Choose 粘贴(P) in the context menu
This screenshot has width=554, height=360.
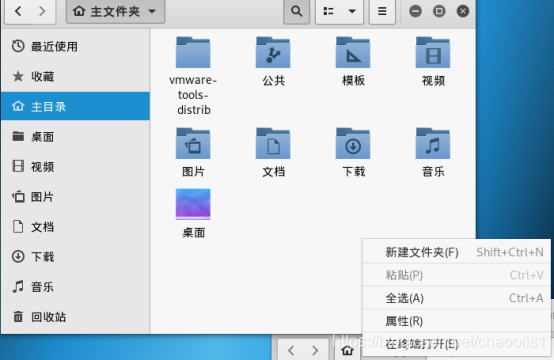click(456, 275)
